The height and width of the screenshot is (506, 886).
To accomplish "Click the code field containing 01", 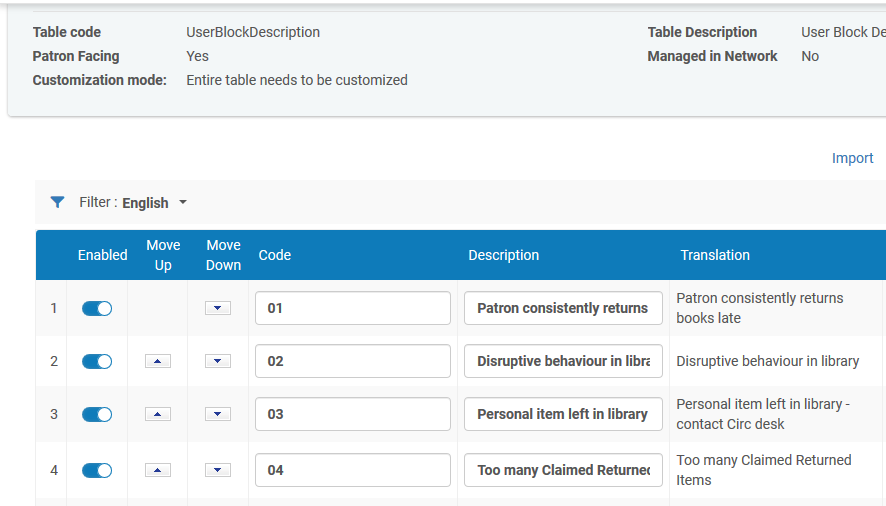I will click(352, 308).
